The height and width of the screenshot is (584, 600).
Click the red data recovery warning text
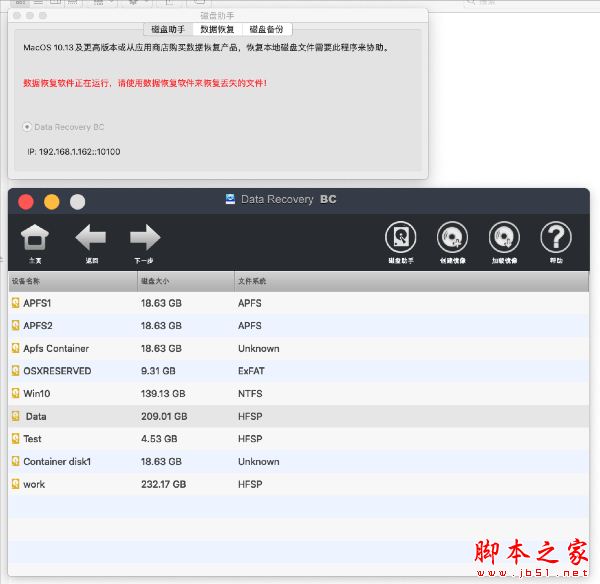[145, 83]
